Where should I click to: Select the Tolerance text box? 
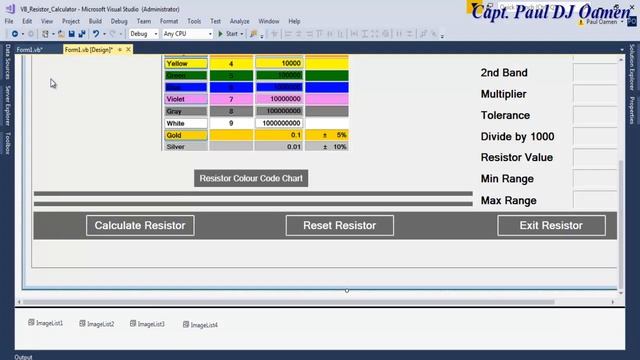595,115
